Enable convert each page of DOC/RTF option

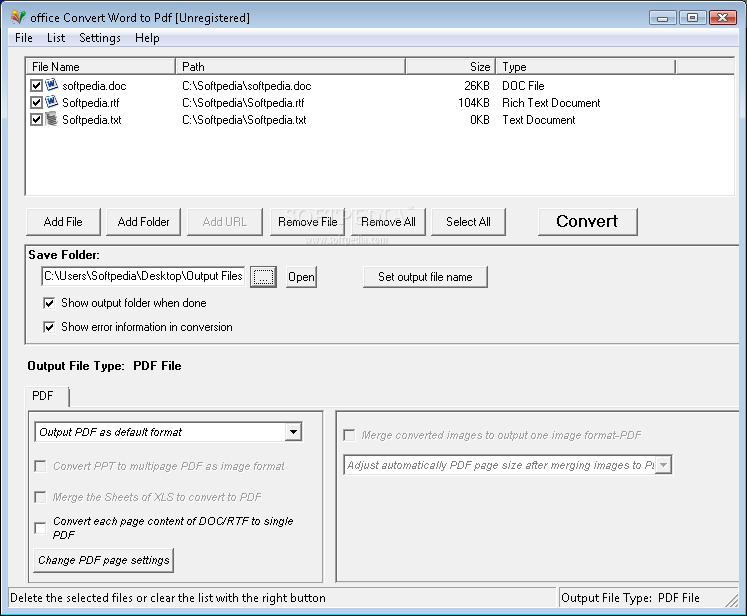40,528
